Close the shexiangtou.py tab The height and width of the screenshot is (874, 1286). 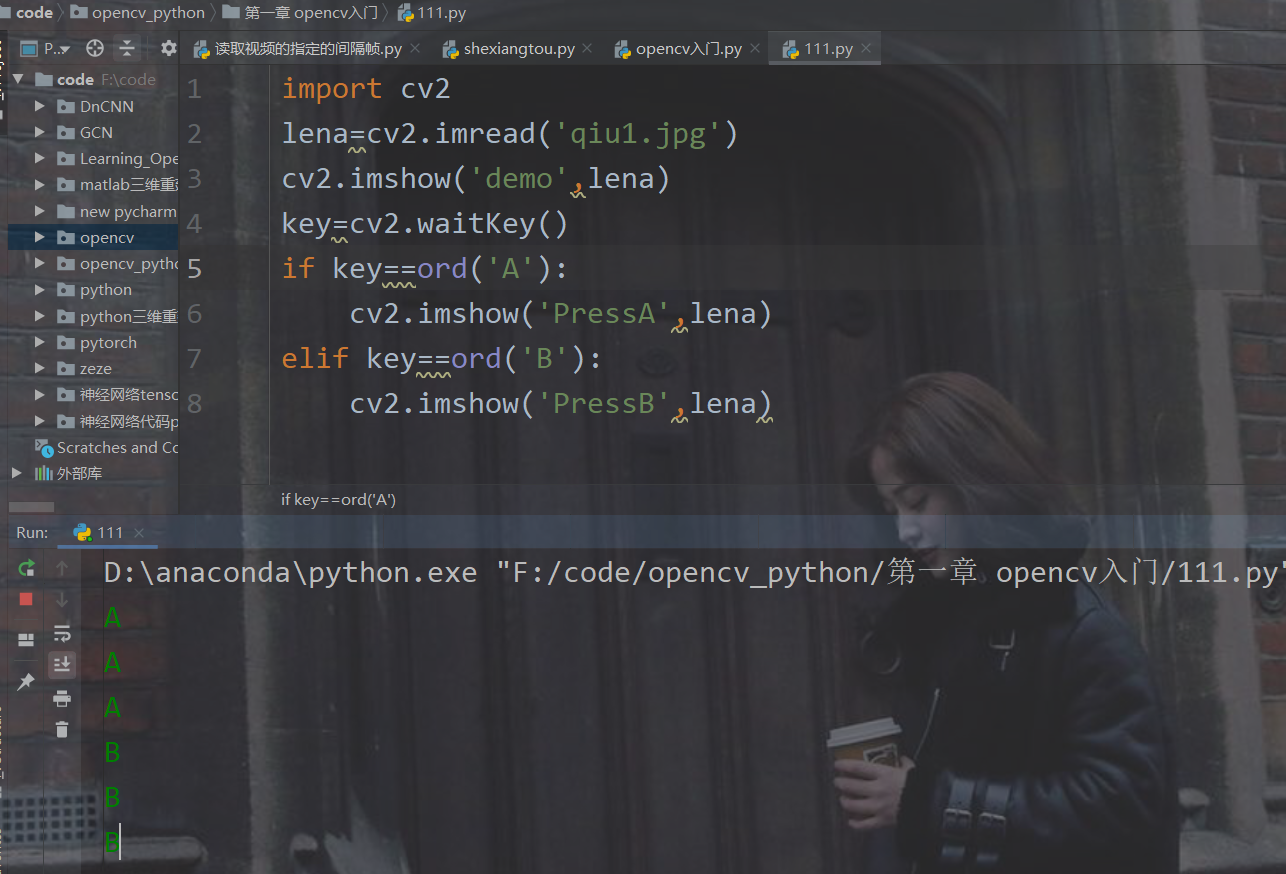pos(587,48)
